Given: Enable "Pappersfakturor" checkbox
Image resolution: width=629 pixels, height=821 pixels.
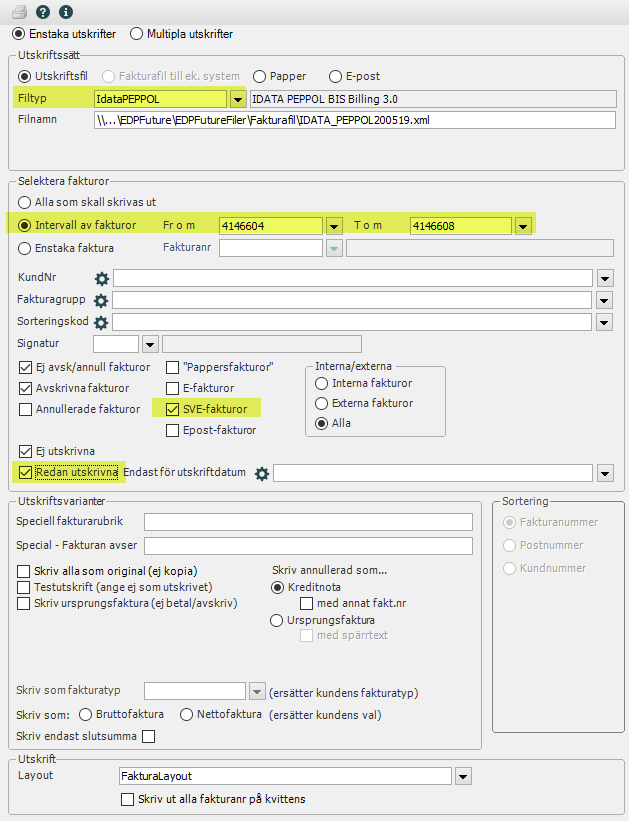Looking at the screenshot, I should pos(172,368).
